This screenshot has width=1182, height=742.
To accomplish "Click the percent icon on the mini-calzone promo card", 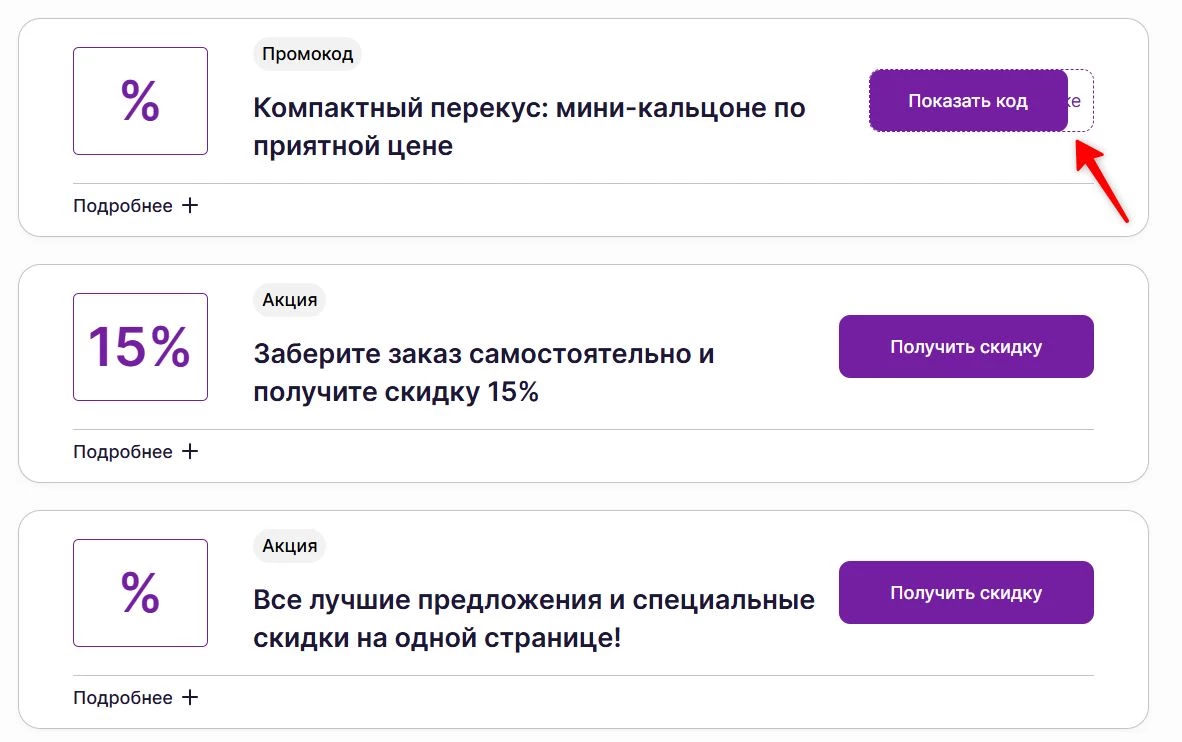I will 139,100.
